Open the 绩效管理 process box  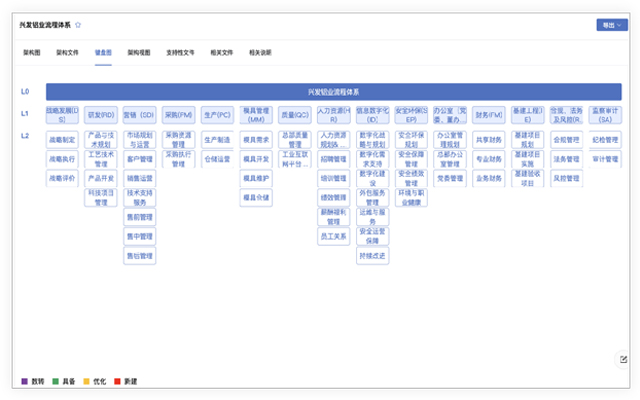(333, 198)
